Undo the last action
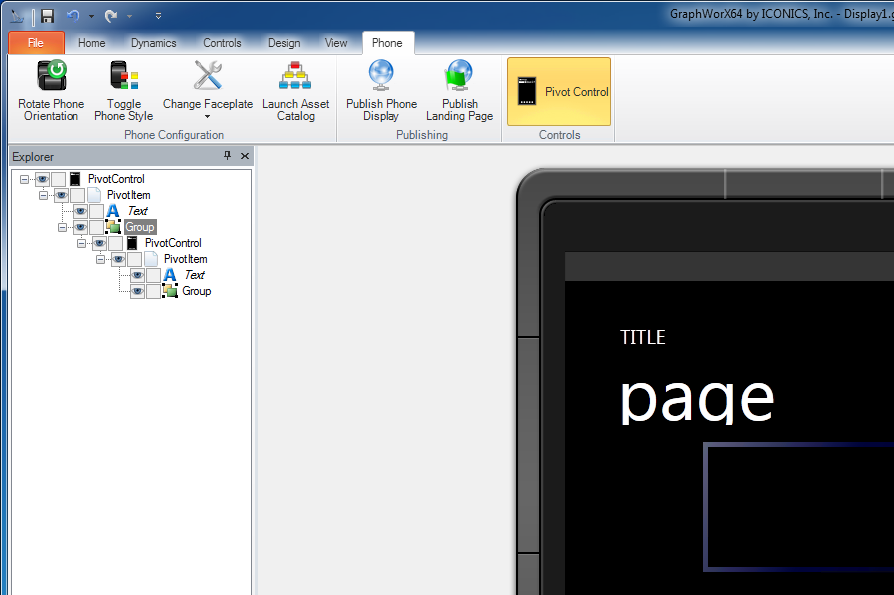894x595 pixels. point(72,16)
